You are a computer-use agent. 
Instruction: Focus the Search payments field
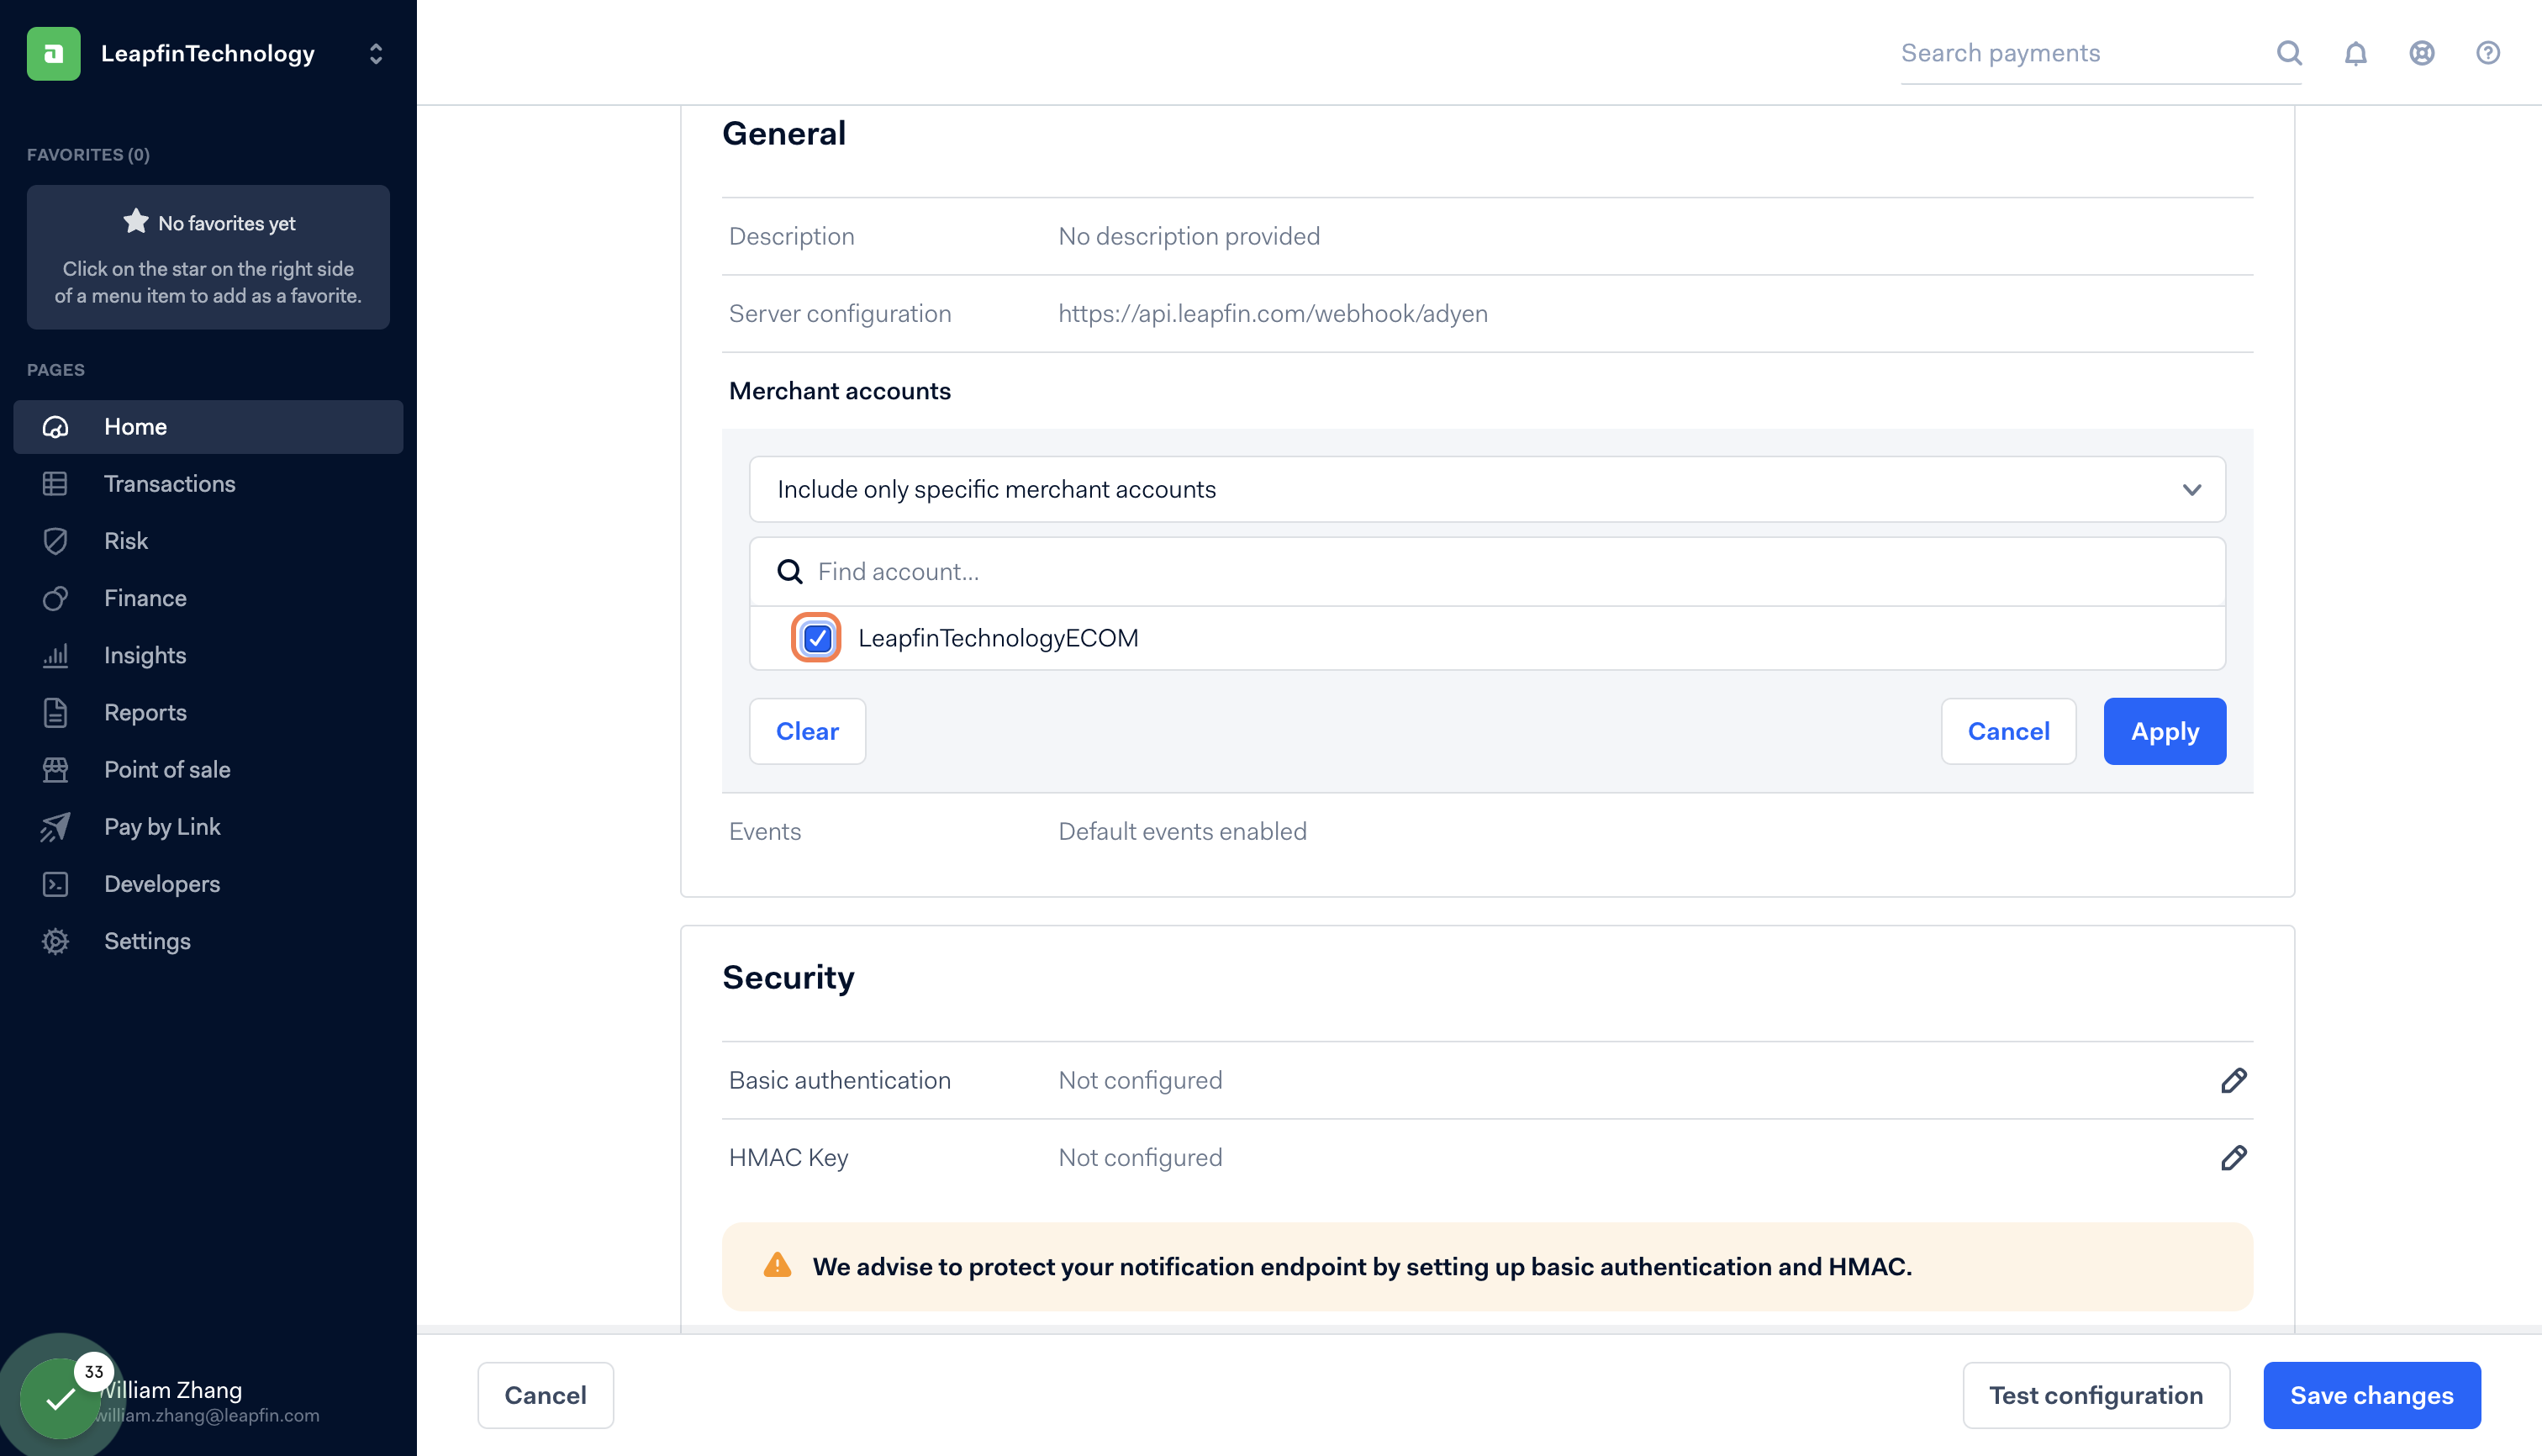tap(2080, 53)
